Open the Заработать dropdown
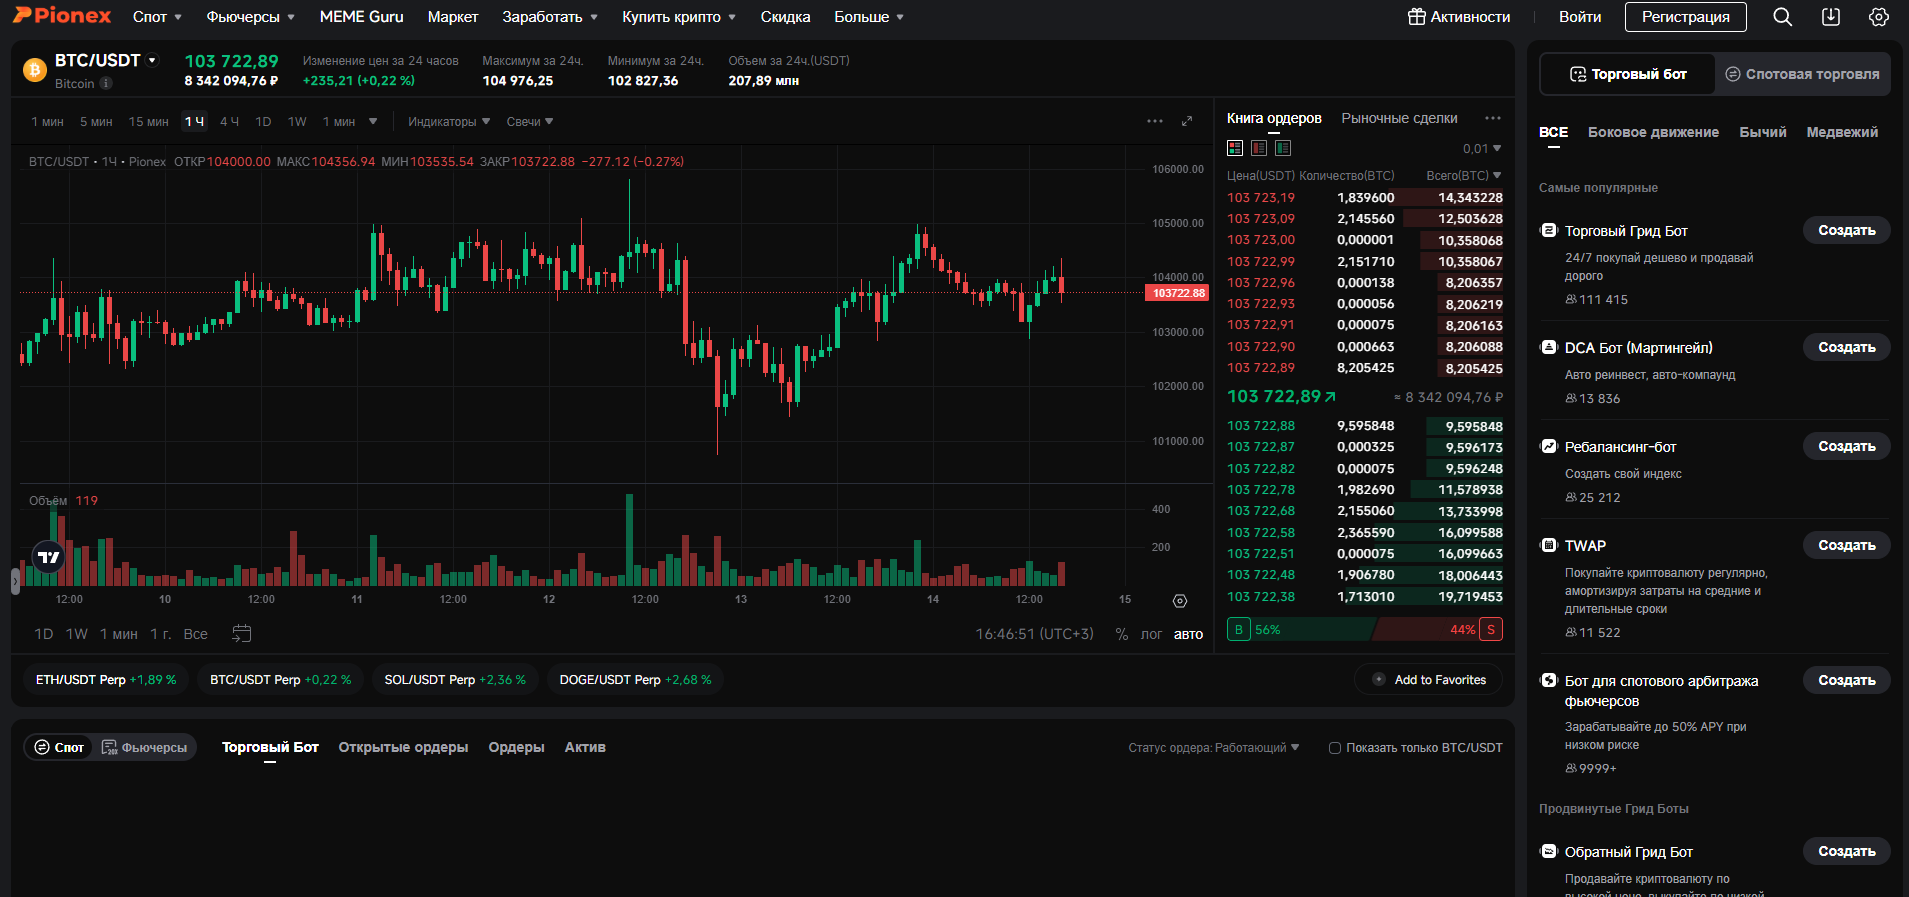The height and width of the screenshot is (897, 1909). click(550, 17)
